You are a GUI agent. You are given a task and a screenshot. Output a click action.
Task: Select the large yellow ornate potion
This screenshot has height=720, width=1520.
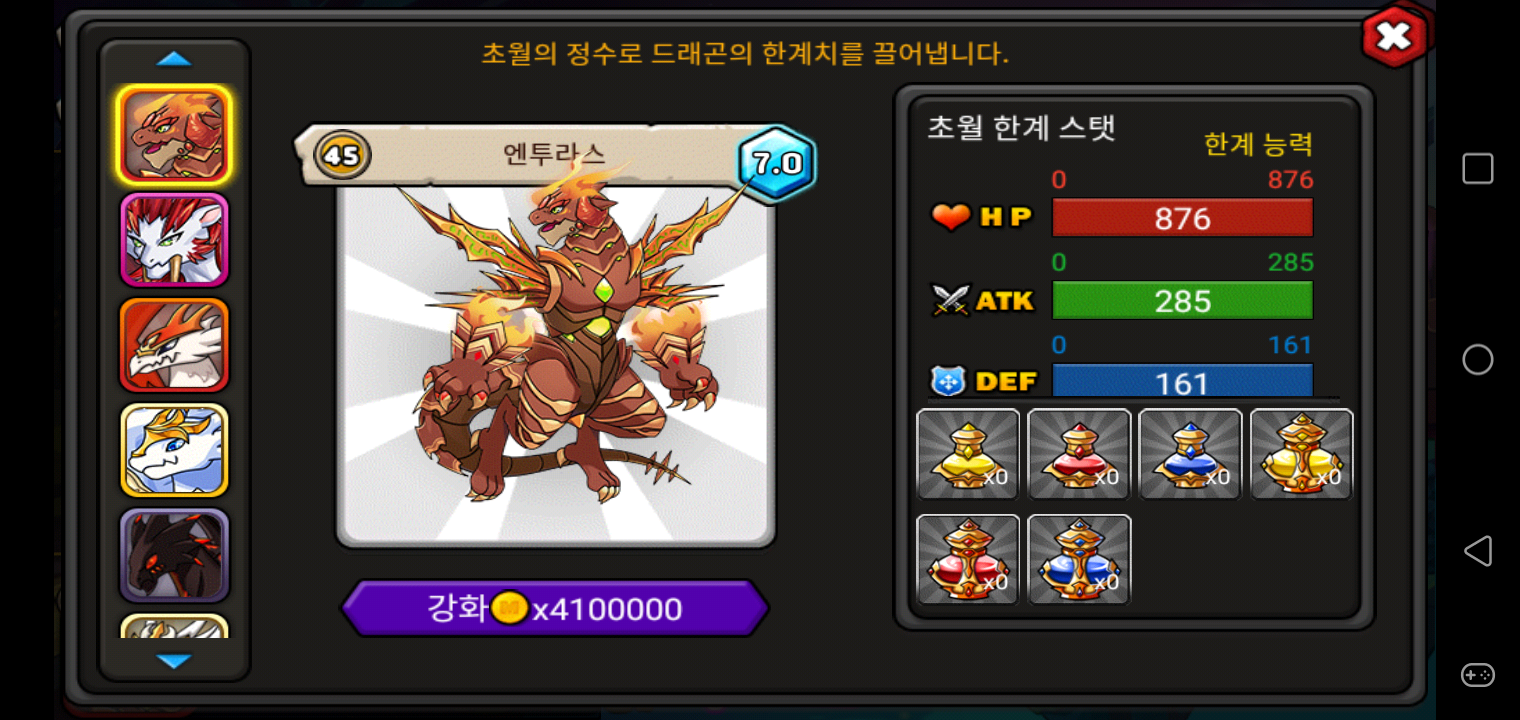[1301, 454]
